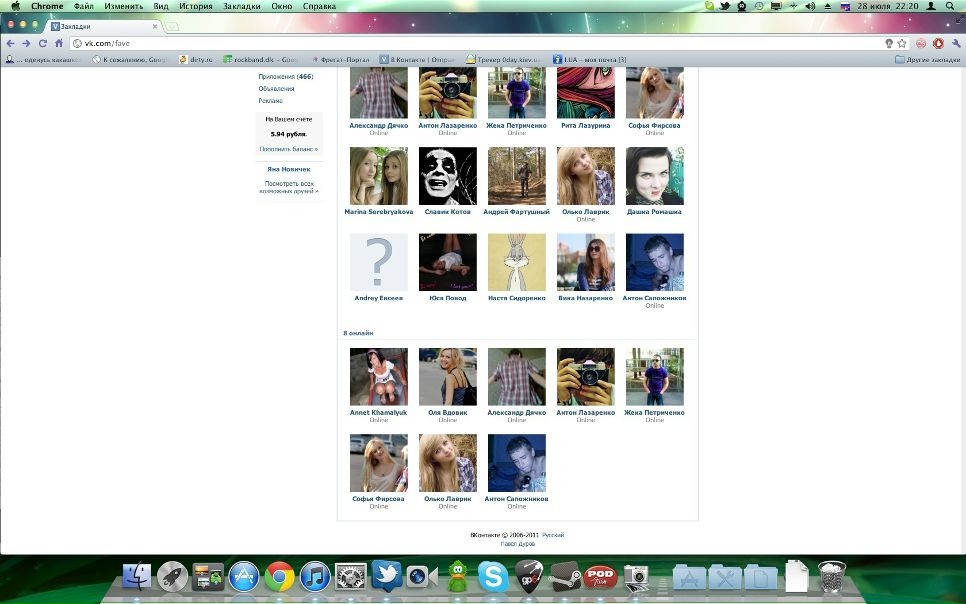Open the Трекер 0day.kiev.ua bookmark
The width and height of the screenshot is (966, 604).
tap(508, 59)
